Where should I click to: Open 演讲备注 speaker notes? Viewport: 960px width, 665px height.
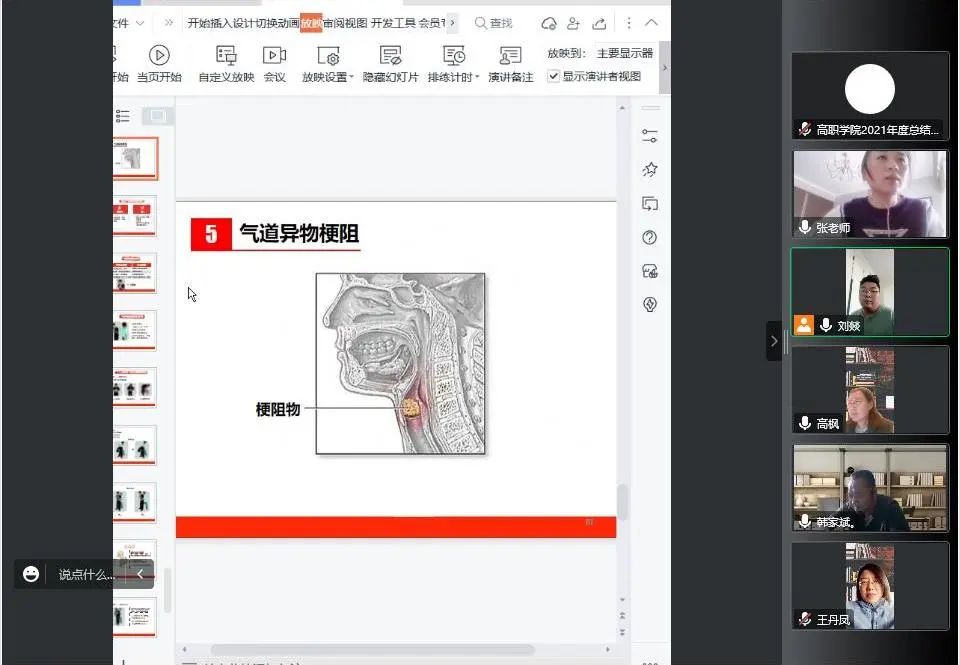coord(510,56)
